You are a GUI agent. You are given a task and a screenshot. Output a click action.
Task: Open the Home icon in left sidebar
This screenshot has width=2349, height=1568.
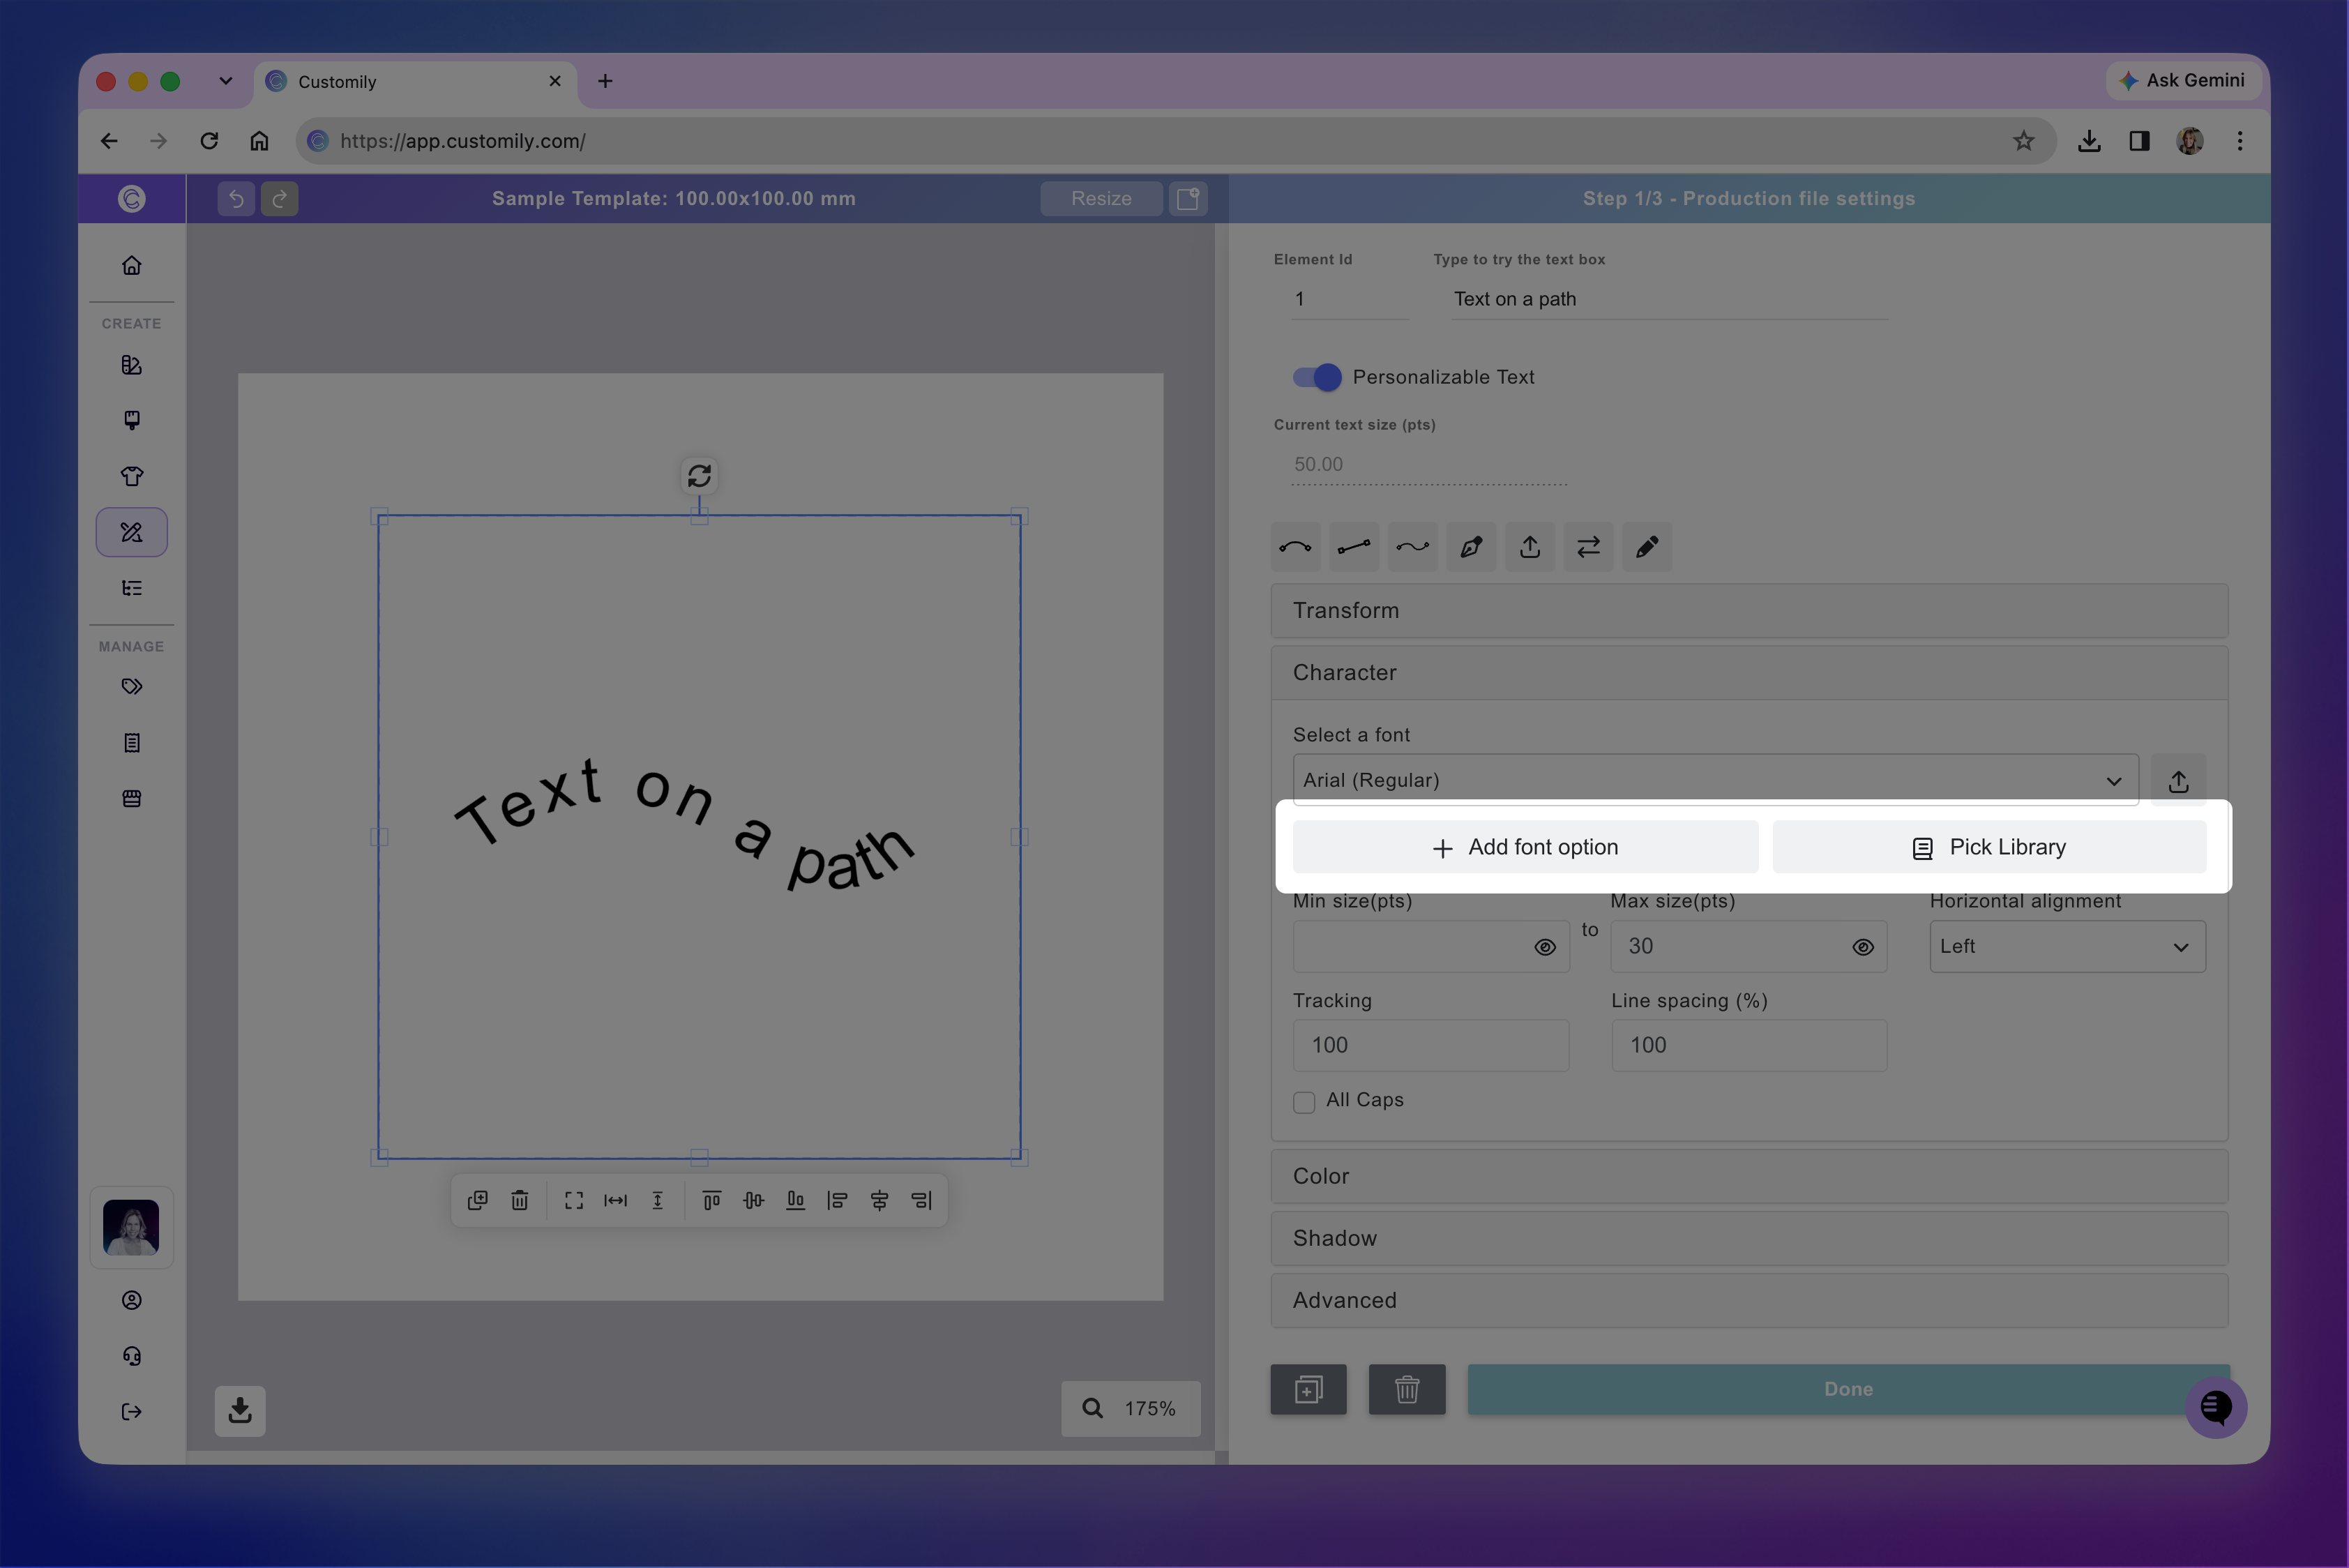pos(132,266)
